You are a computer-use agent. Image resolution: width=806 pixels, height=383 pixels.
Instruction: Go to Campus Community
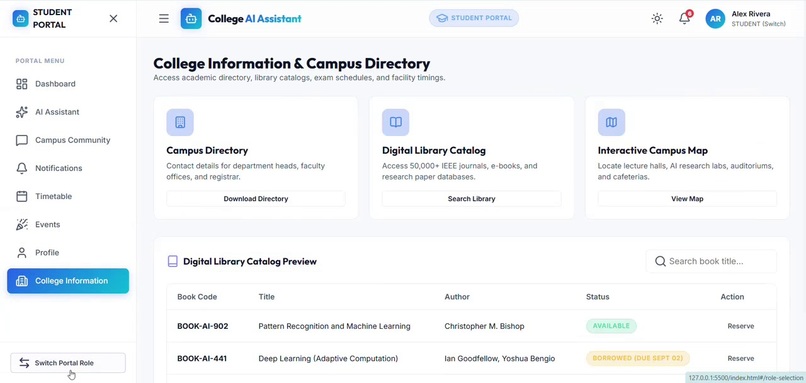click(x=68, y=140)
